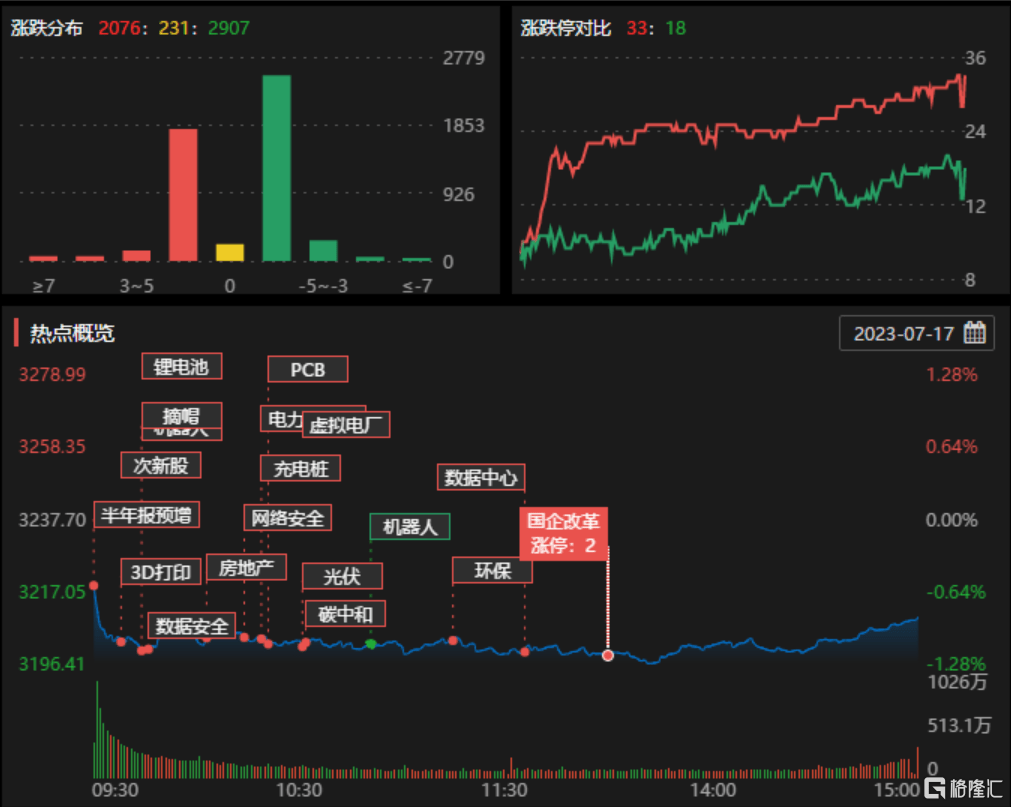Image resolution: width=1011 pixels, height=807 pixels.
Task: Select the 环保 hotspot tag
Action: (x=492, y=570)
